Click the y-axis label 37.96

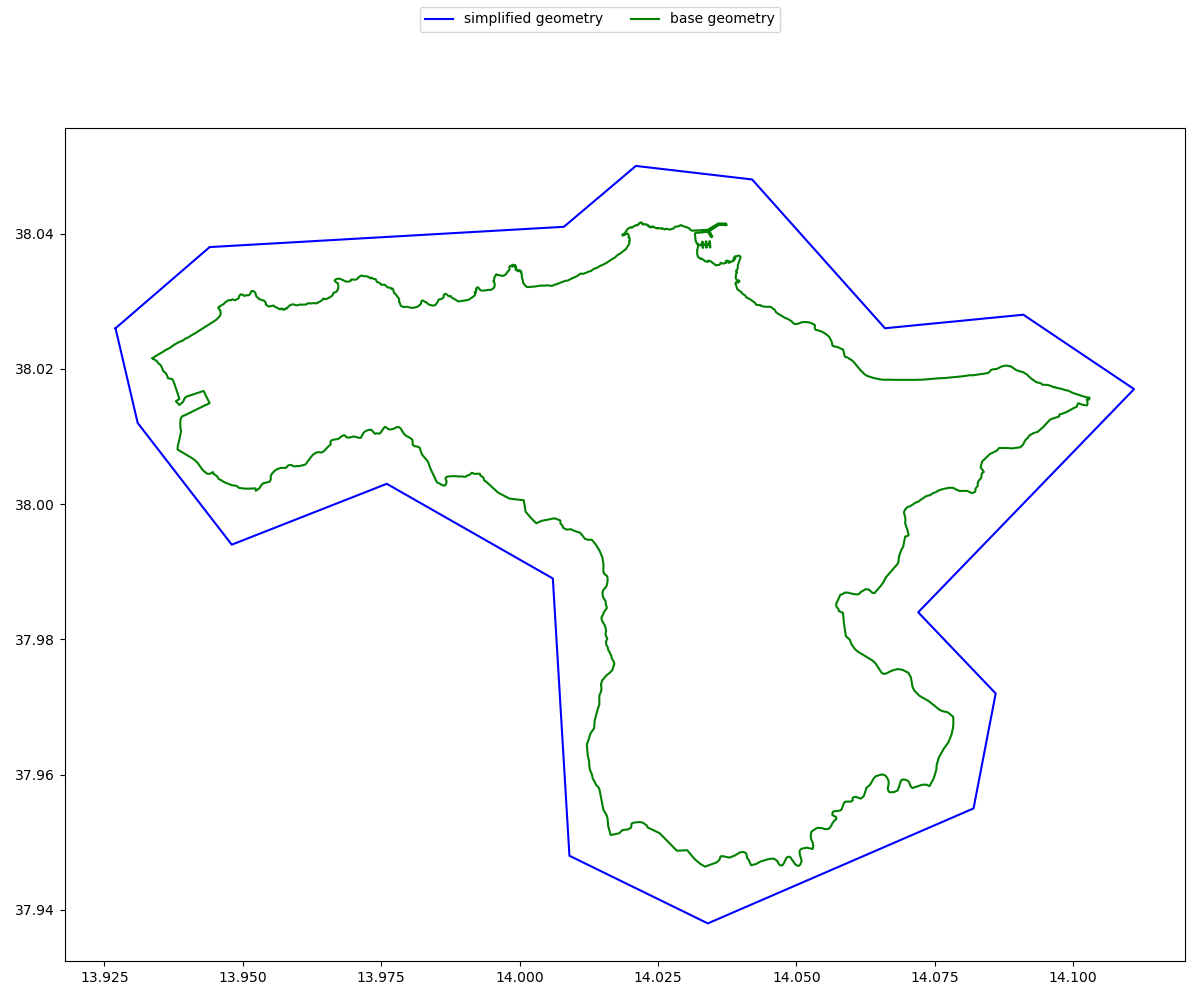coord(37,775)
